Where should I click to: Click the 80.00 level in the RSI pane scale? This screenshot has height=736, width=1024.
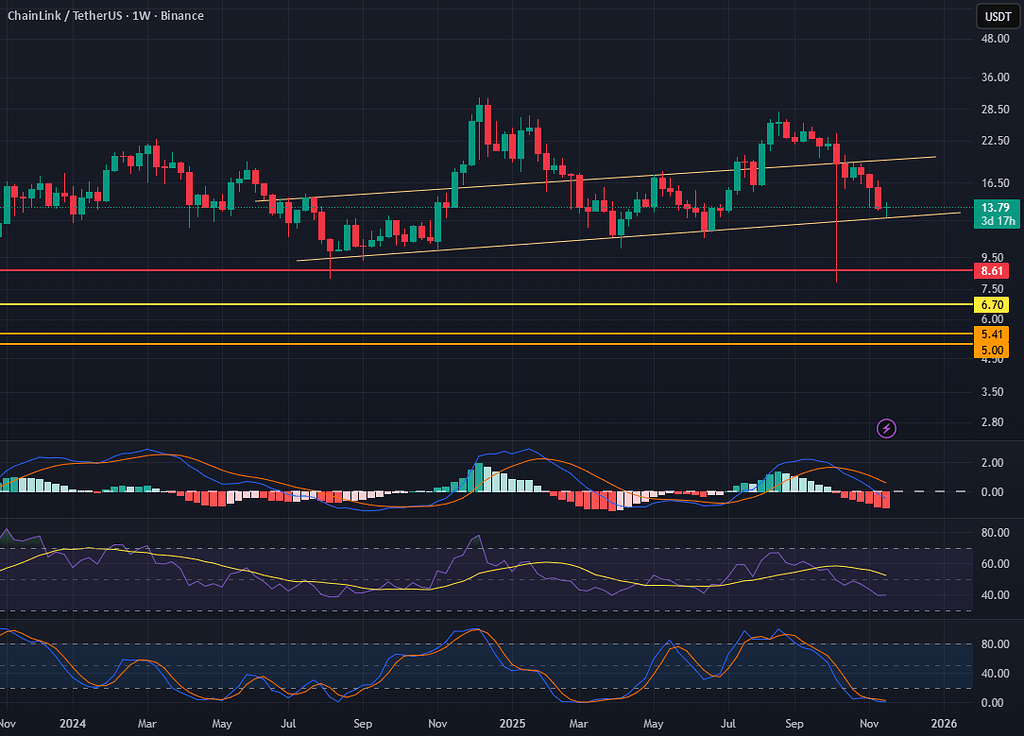(994, 534)
